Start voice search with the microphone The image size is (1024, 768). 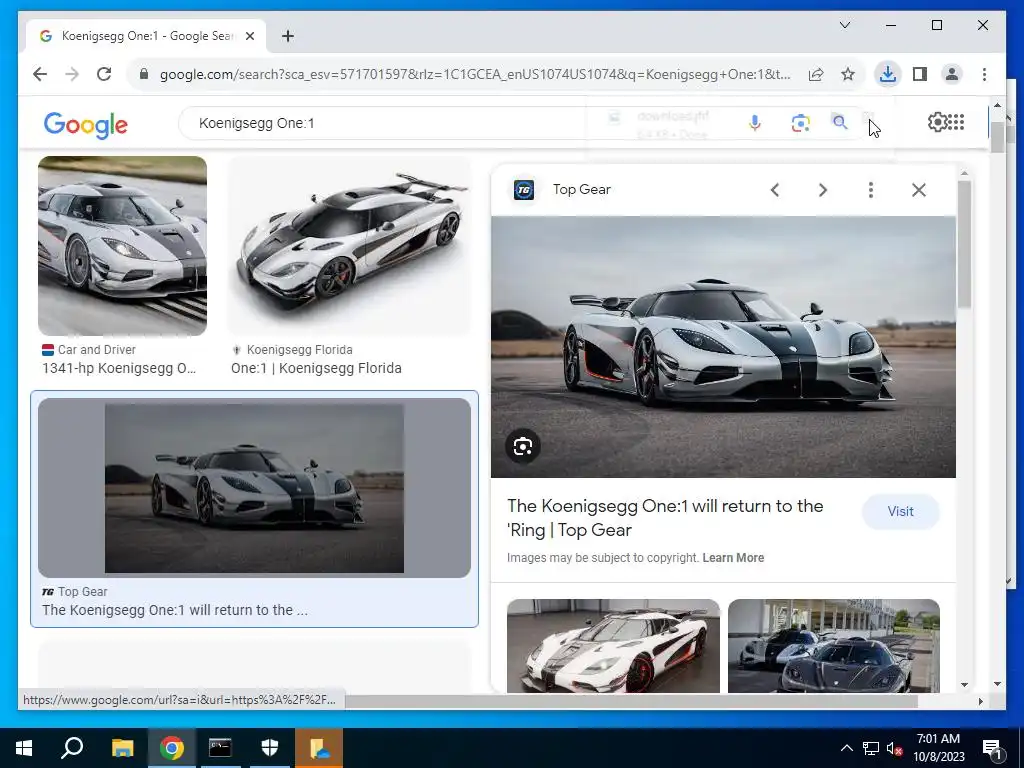[754, 123]
